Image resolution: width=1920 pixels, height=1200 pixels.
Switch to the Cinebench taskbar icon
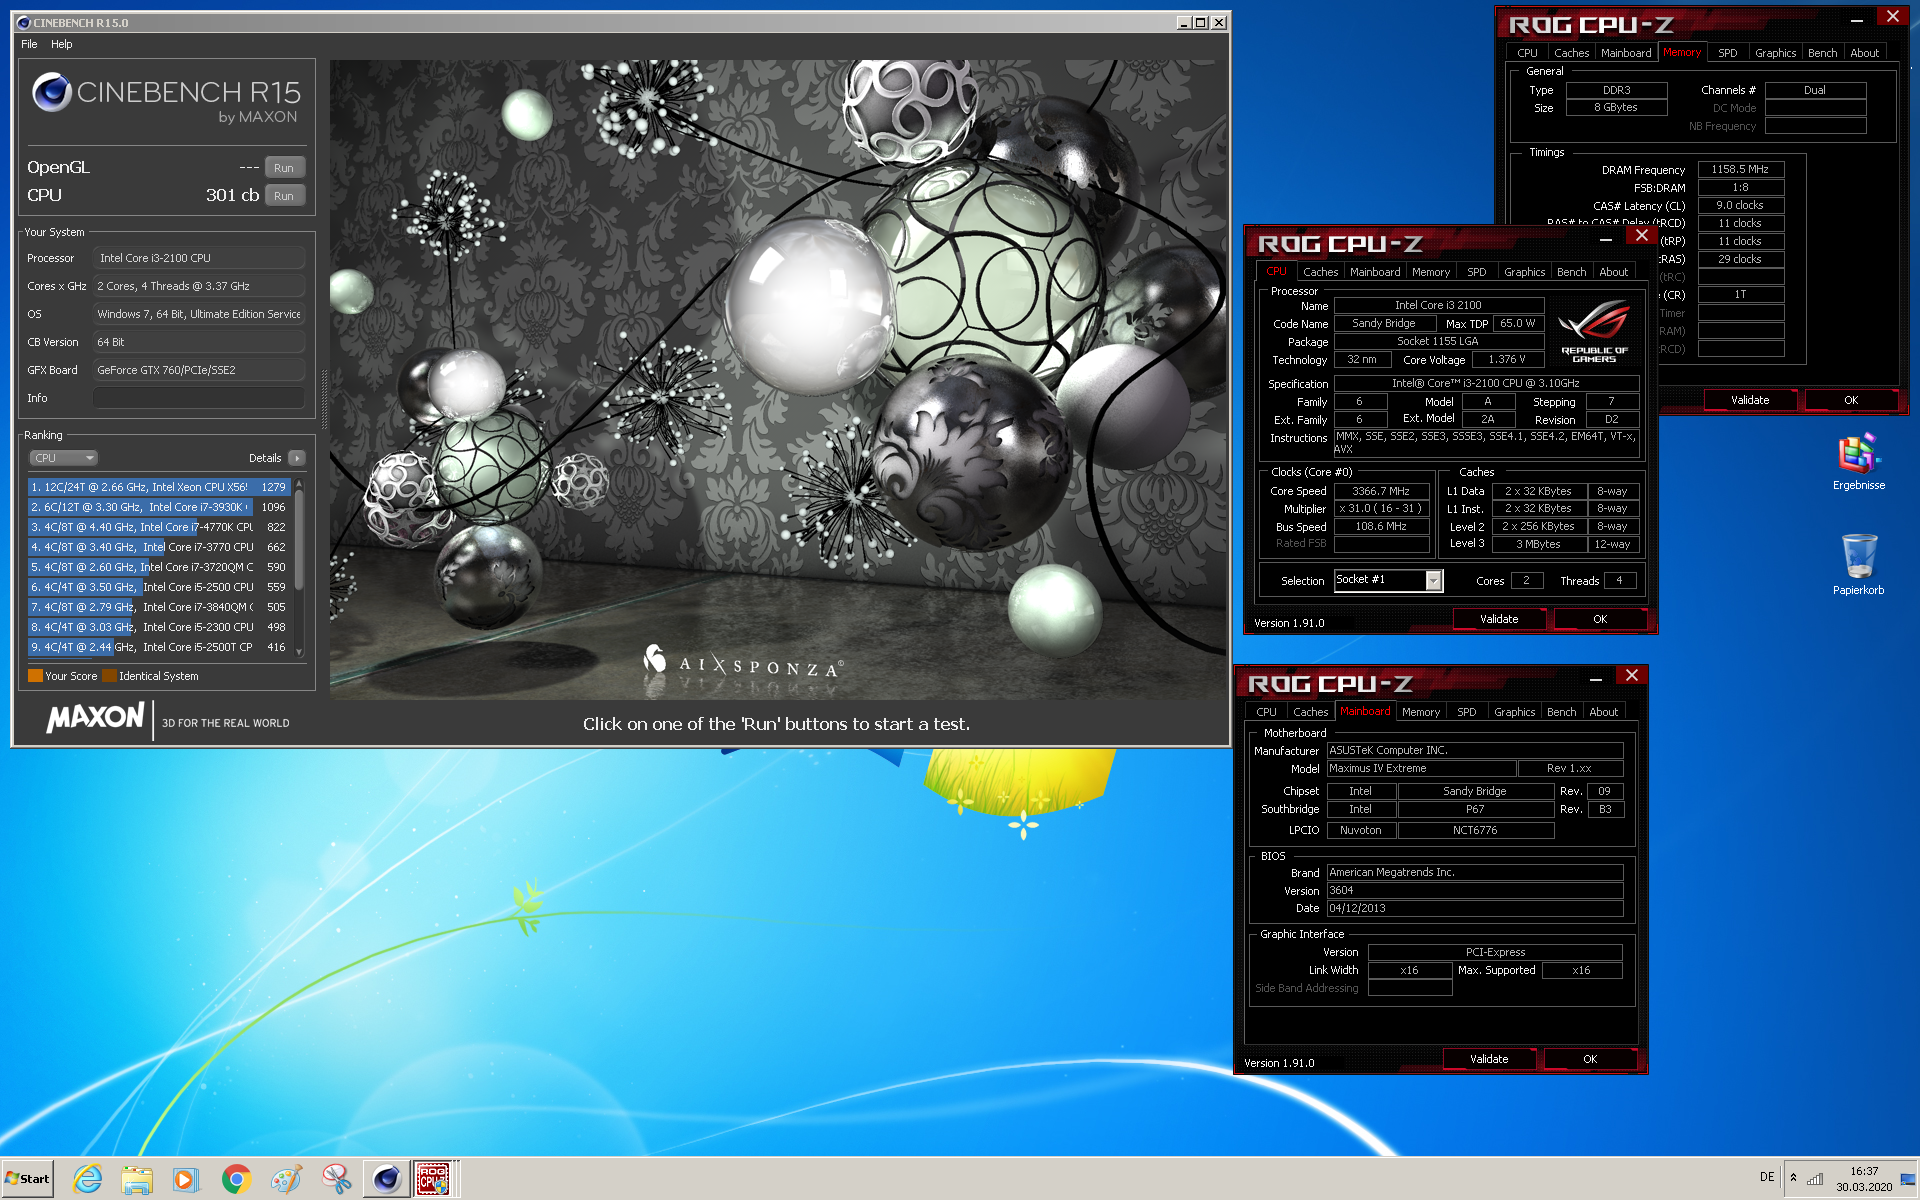[x=386, y=1179]
